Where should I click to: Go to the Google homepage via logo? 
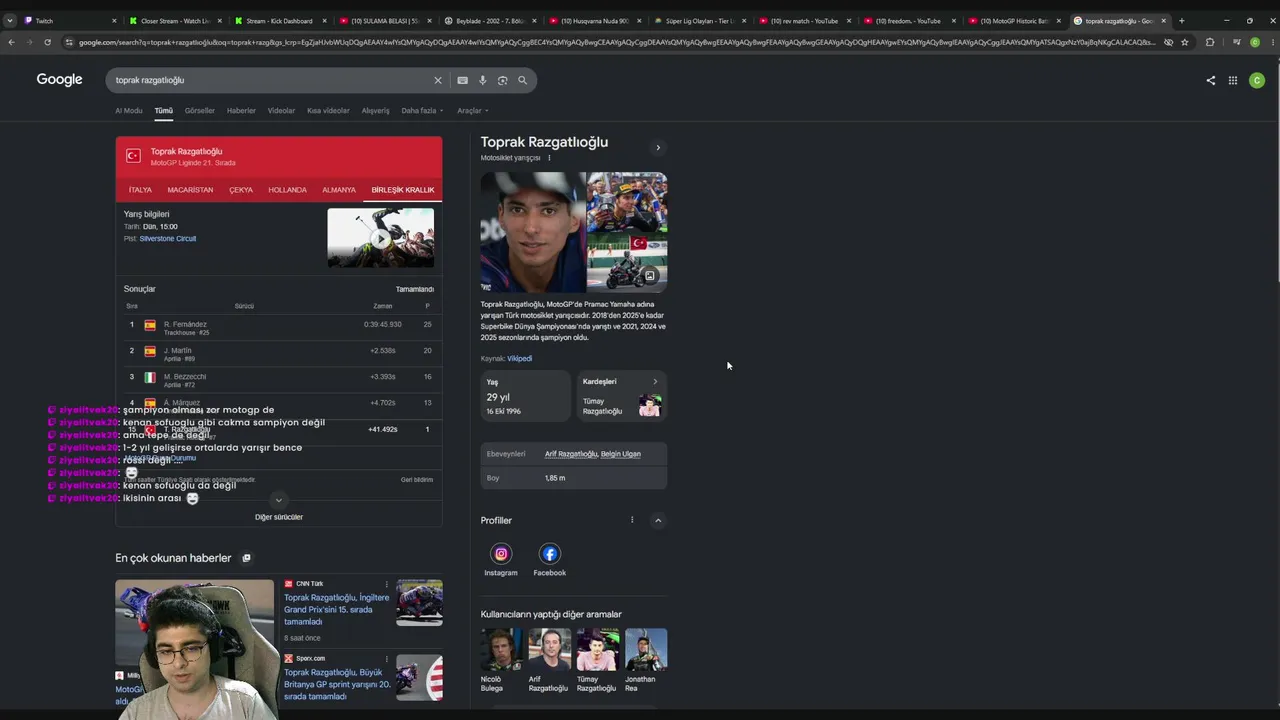(x=59, y=80)
